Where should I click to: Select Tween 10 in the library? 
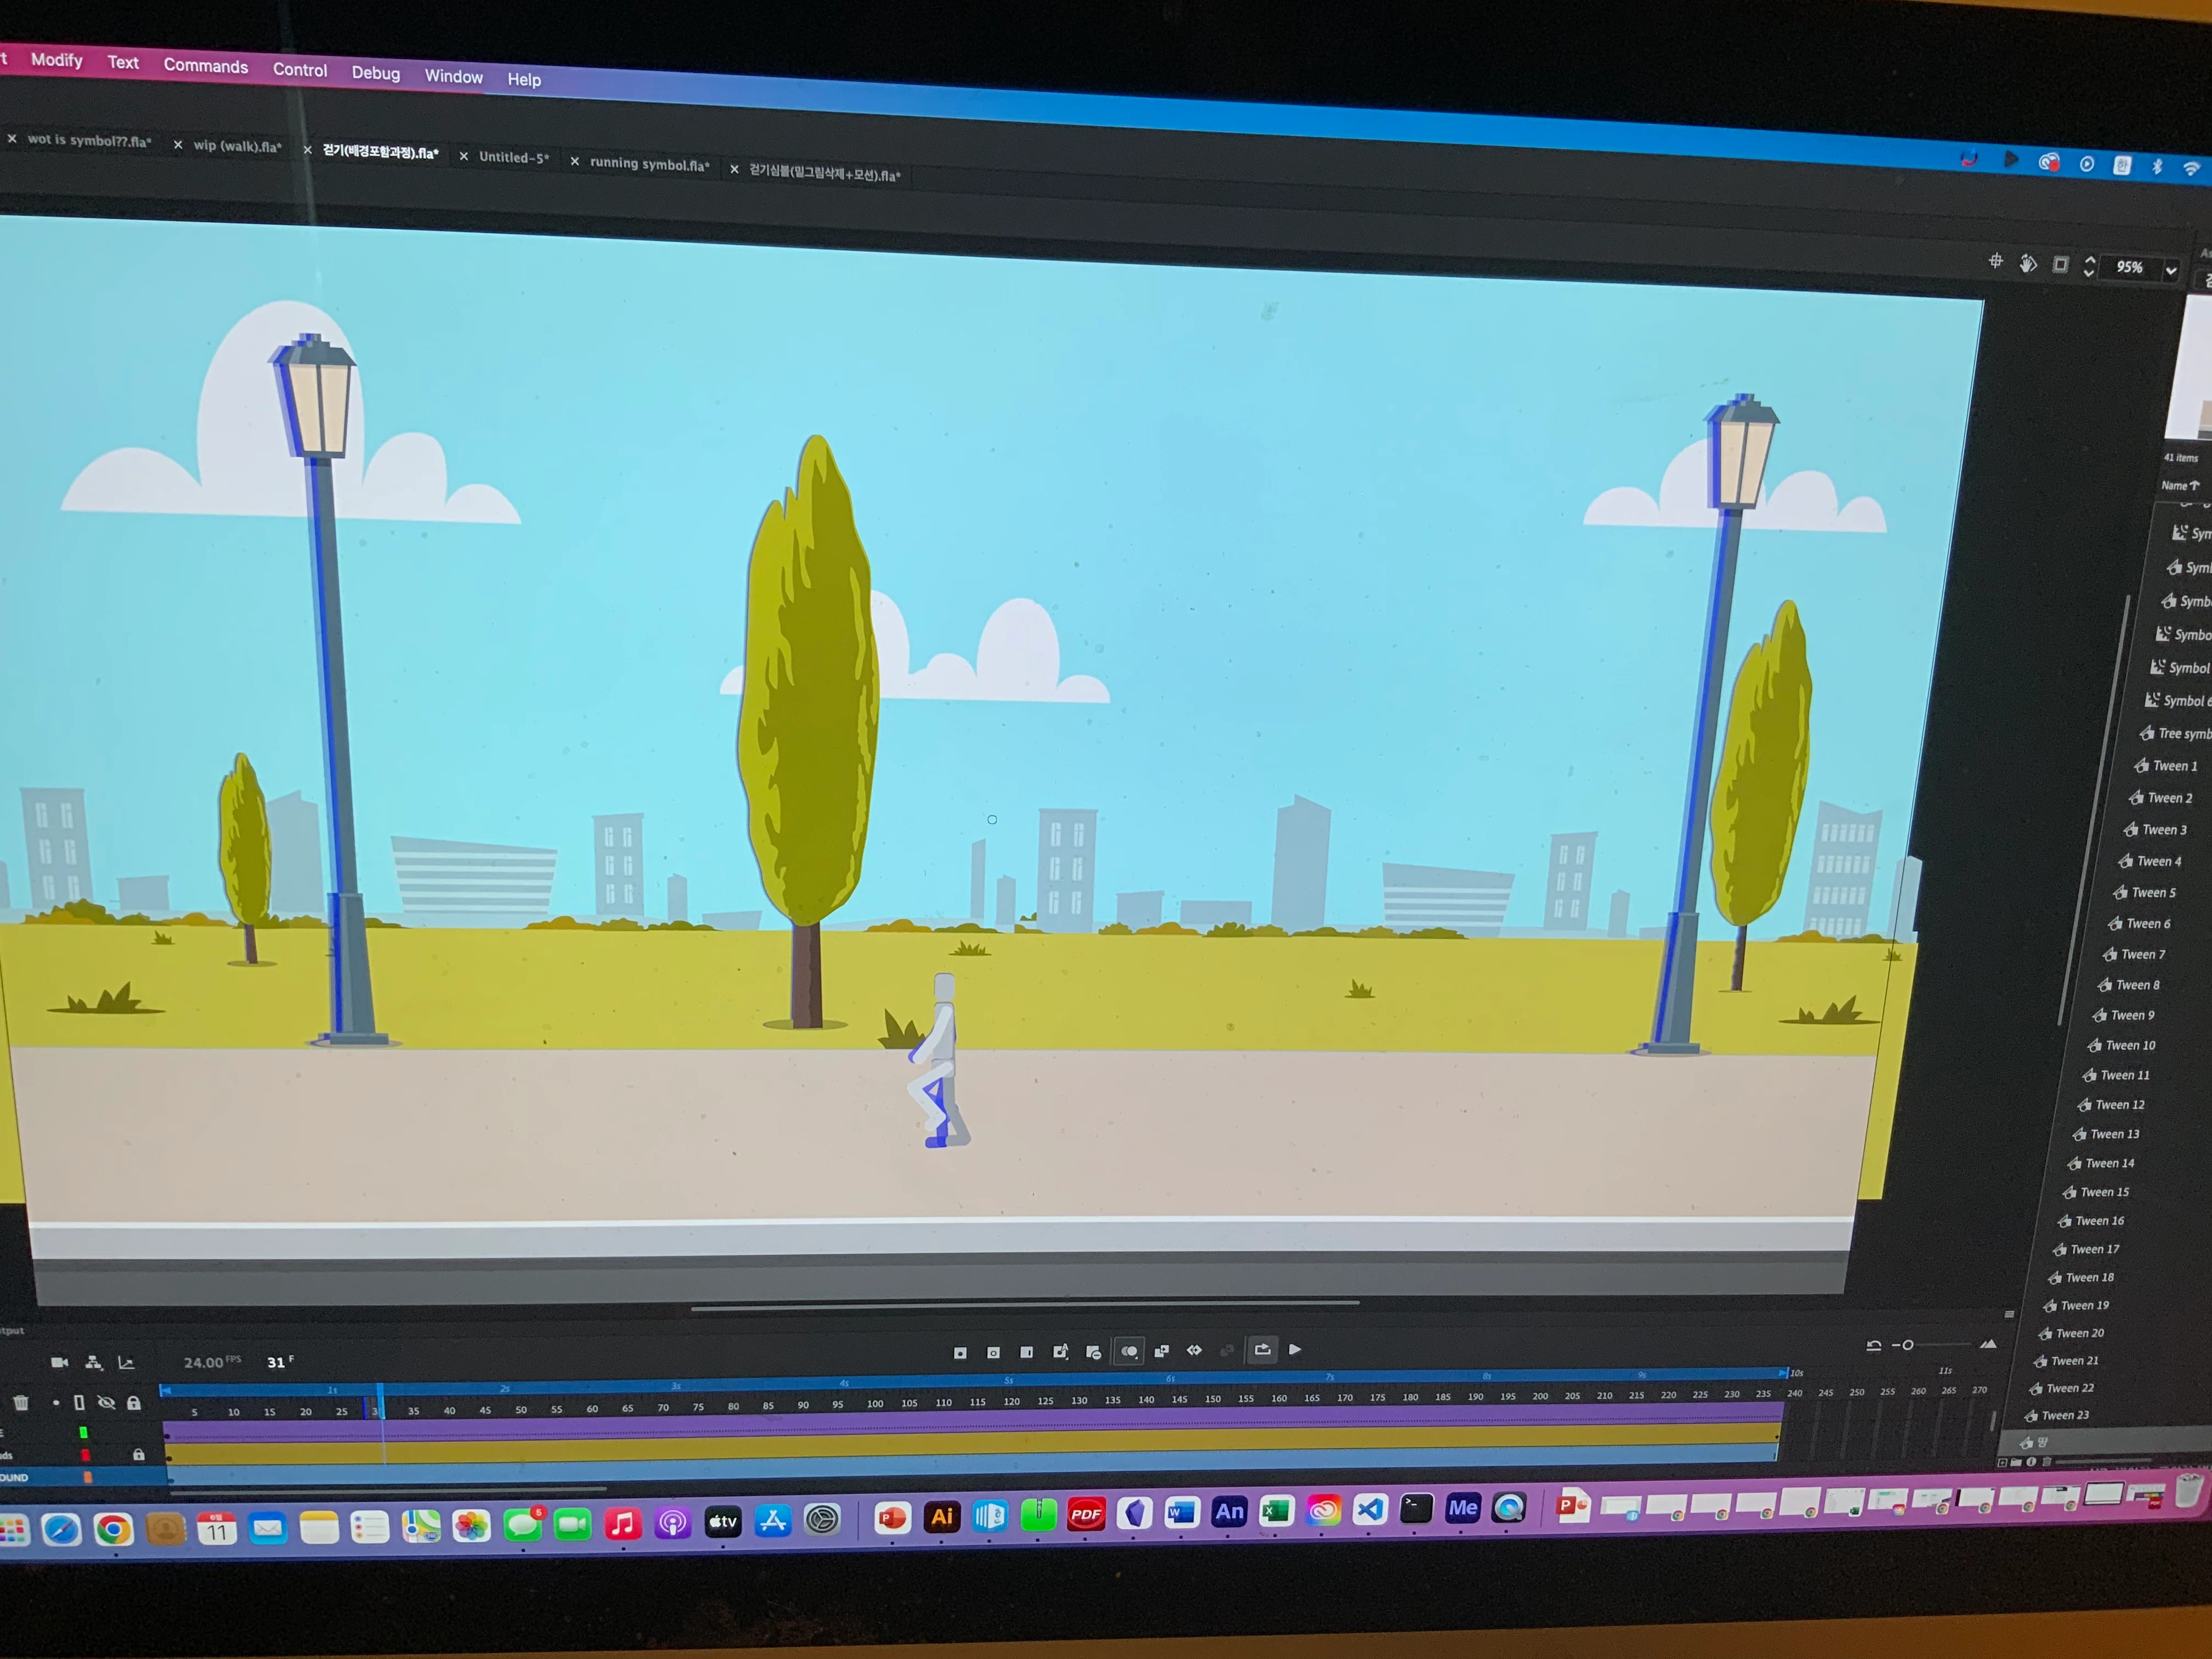point(2130,1045)
